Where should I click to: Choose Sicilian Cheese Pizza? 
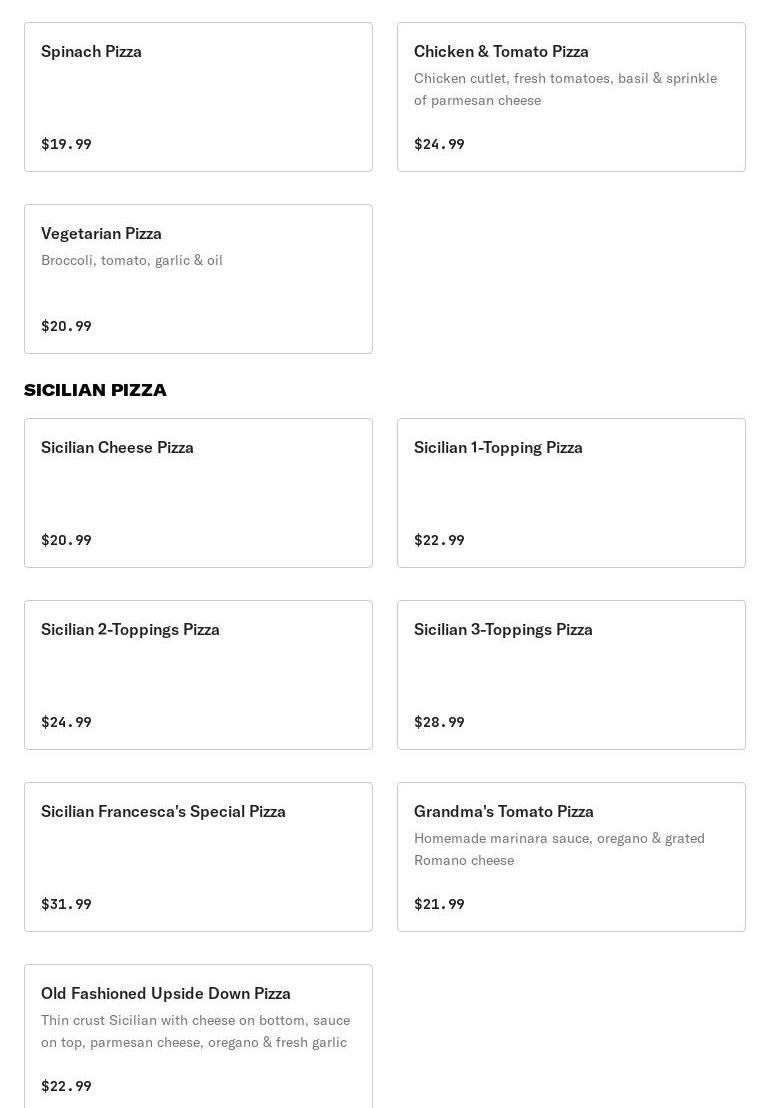click(x=199, y=493)
